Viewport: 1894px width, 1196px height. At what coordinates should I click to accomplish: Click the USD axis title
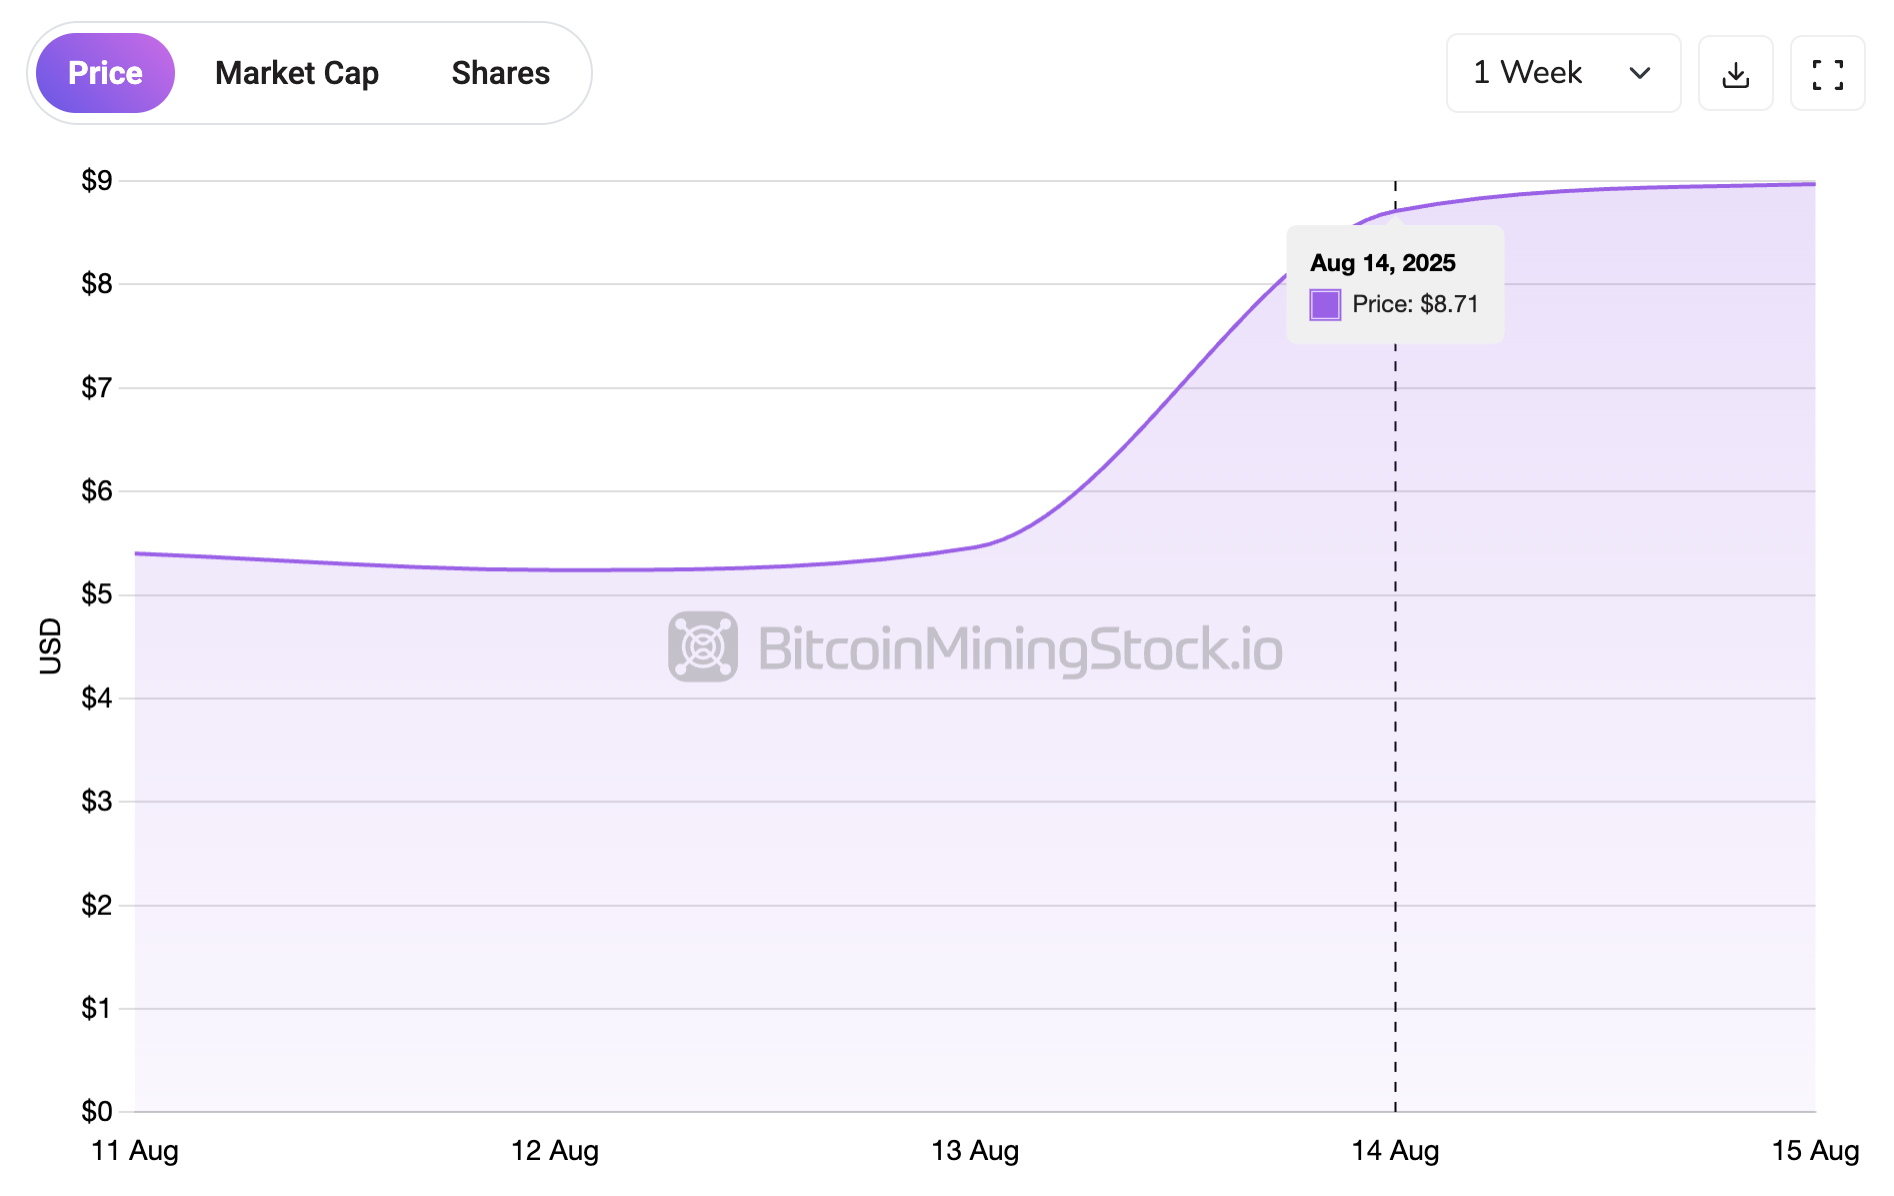50,646
